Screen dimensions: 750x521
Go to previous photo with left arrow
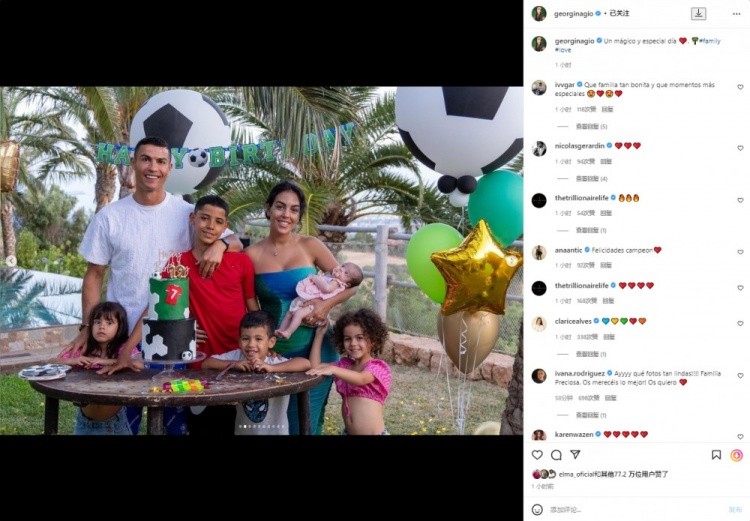pos(11,260)
